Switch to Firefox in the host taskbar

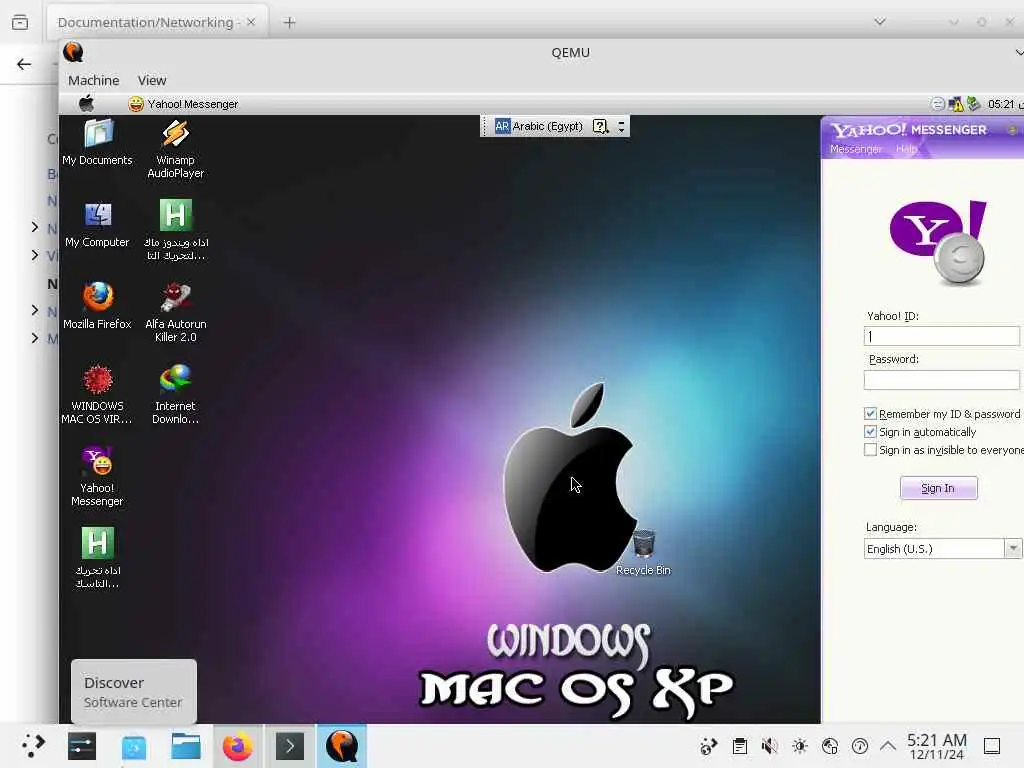coord(238,746)
